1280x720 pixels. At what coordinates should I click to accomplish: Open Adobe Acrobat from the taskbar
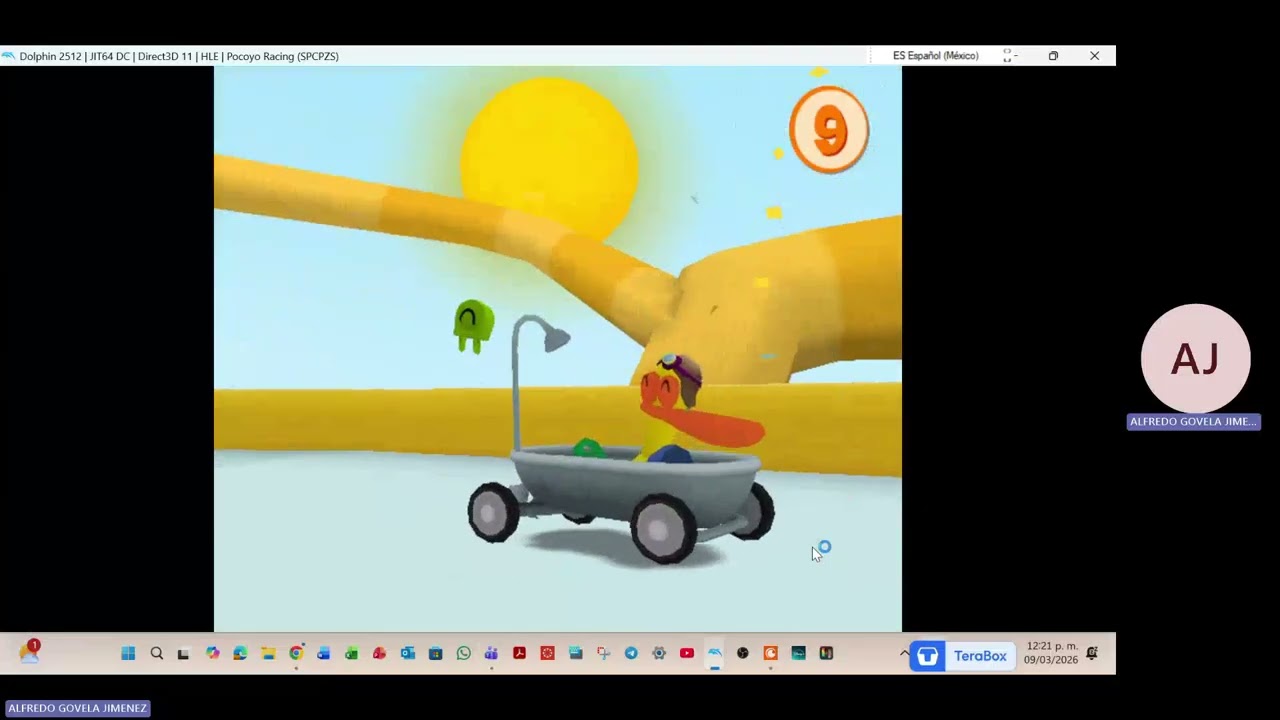519,653
